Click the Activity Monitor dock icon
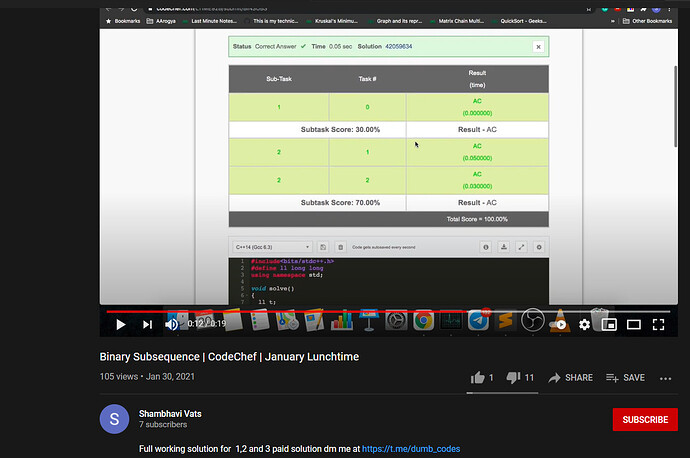The width and height of the screenshot is (690, 458). pos(451,320)
